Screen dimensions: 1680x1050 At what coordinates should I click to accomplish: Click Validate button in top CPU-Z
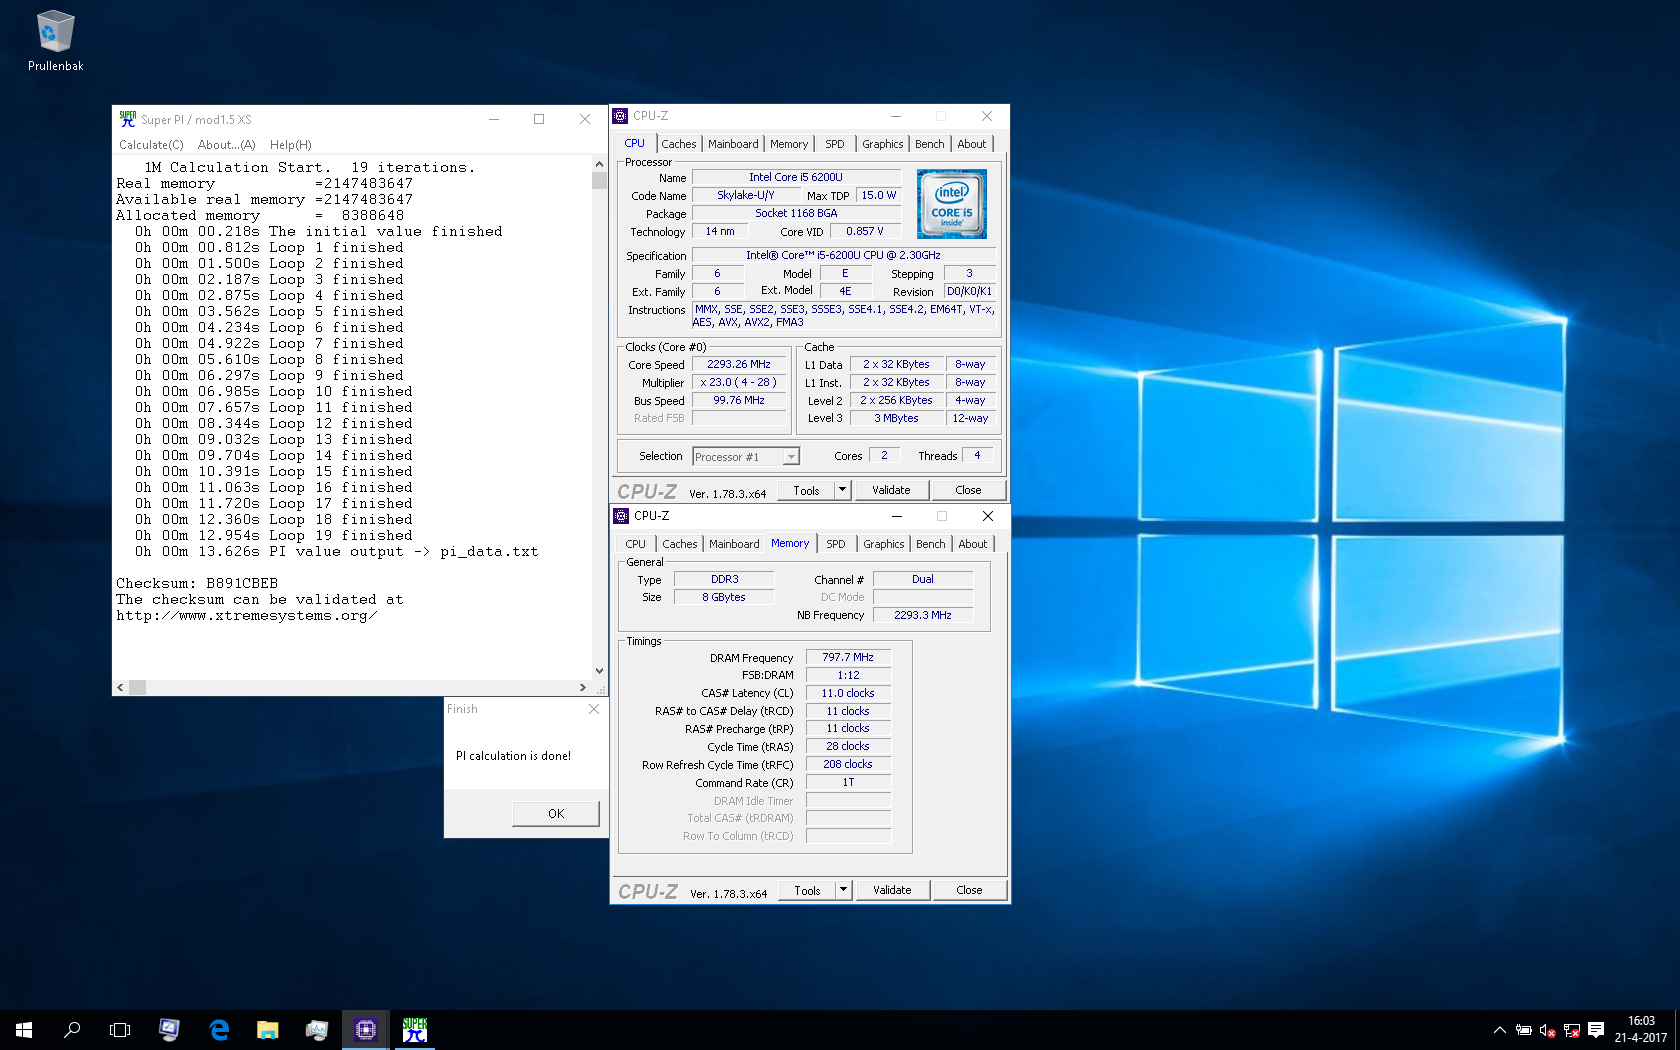click(x=891, y=490)
